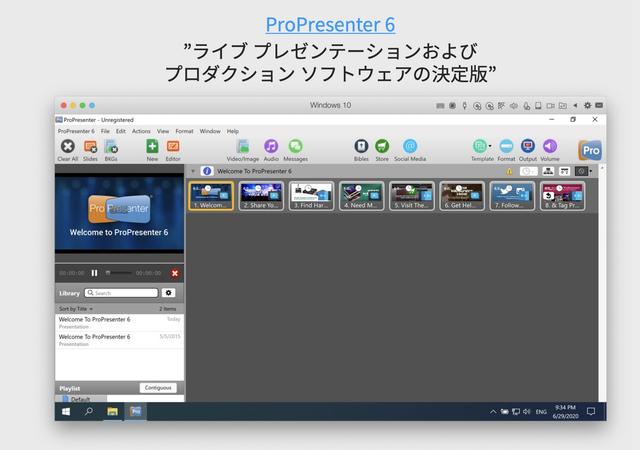Clear backgrounds with the BKGs icon

[x=111, y=146]
